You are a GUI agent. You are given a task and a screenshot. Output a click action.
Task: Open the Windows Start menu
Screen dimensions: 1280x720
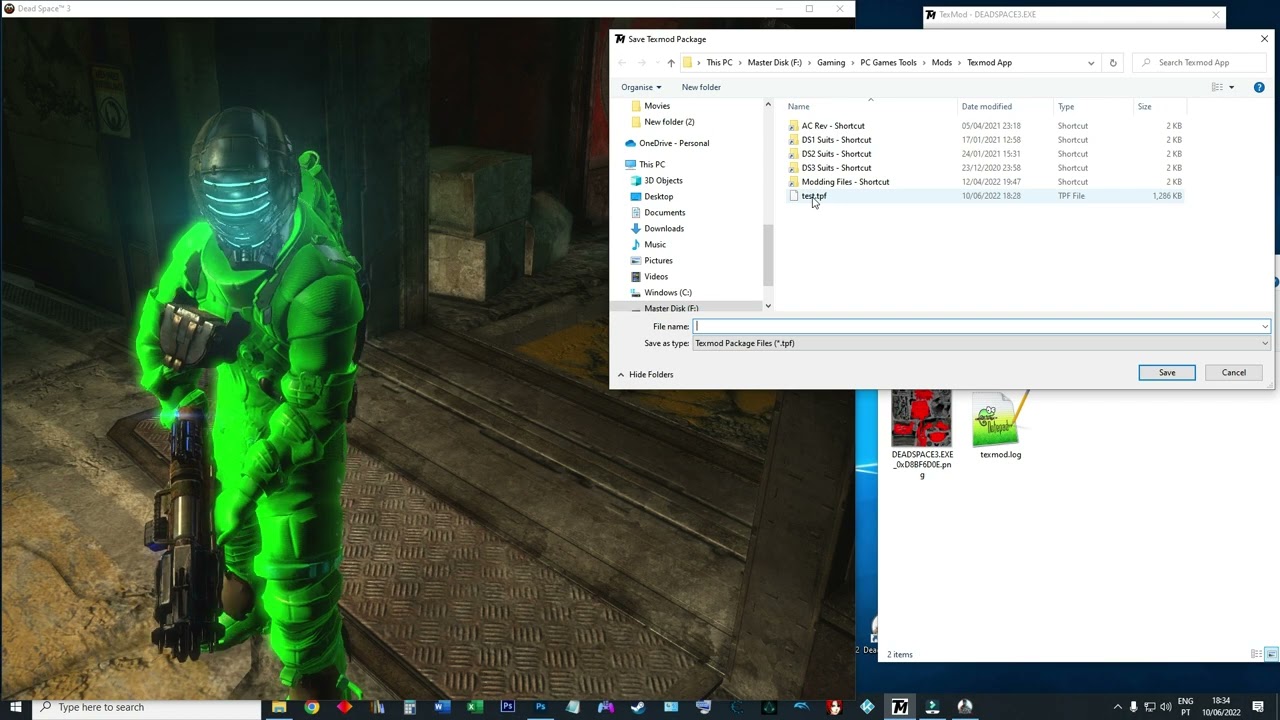(x=15, y=707)
